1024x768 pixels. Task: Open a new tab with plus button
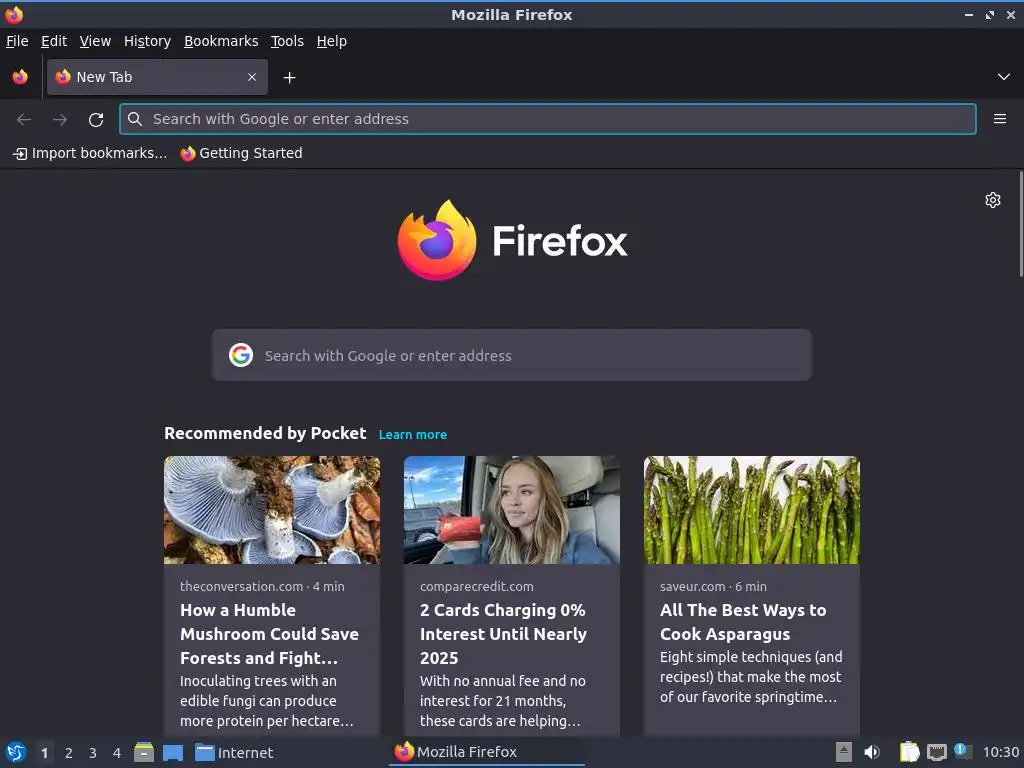(x=289, y=78)
